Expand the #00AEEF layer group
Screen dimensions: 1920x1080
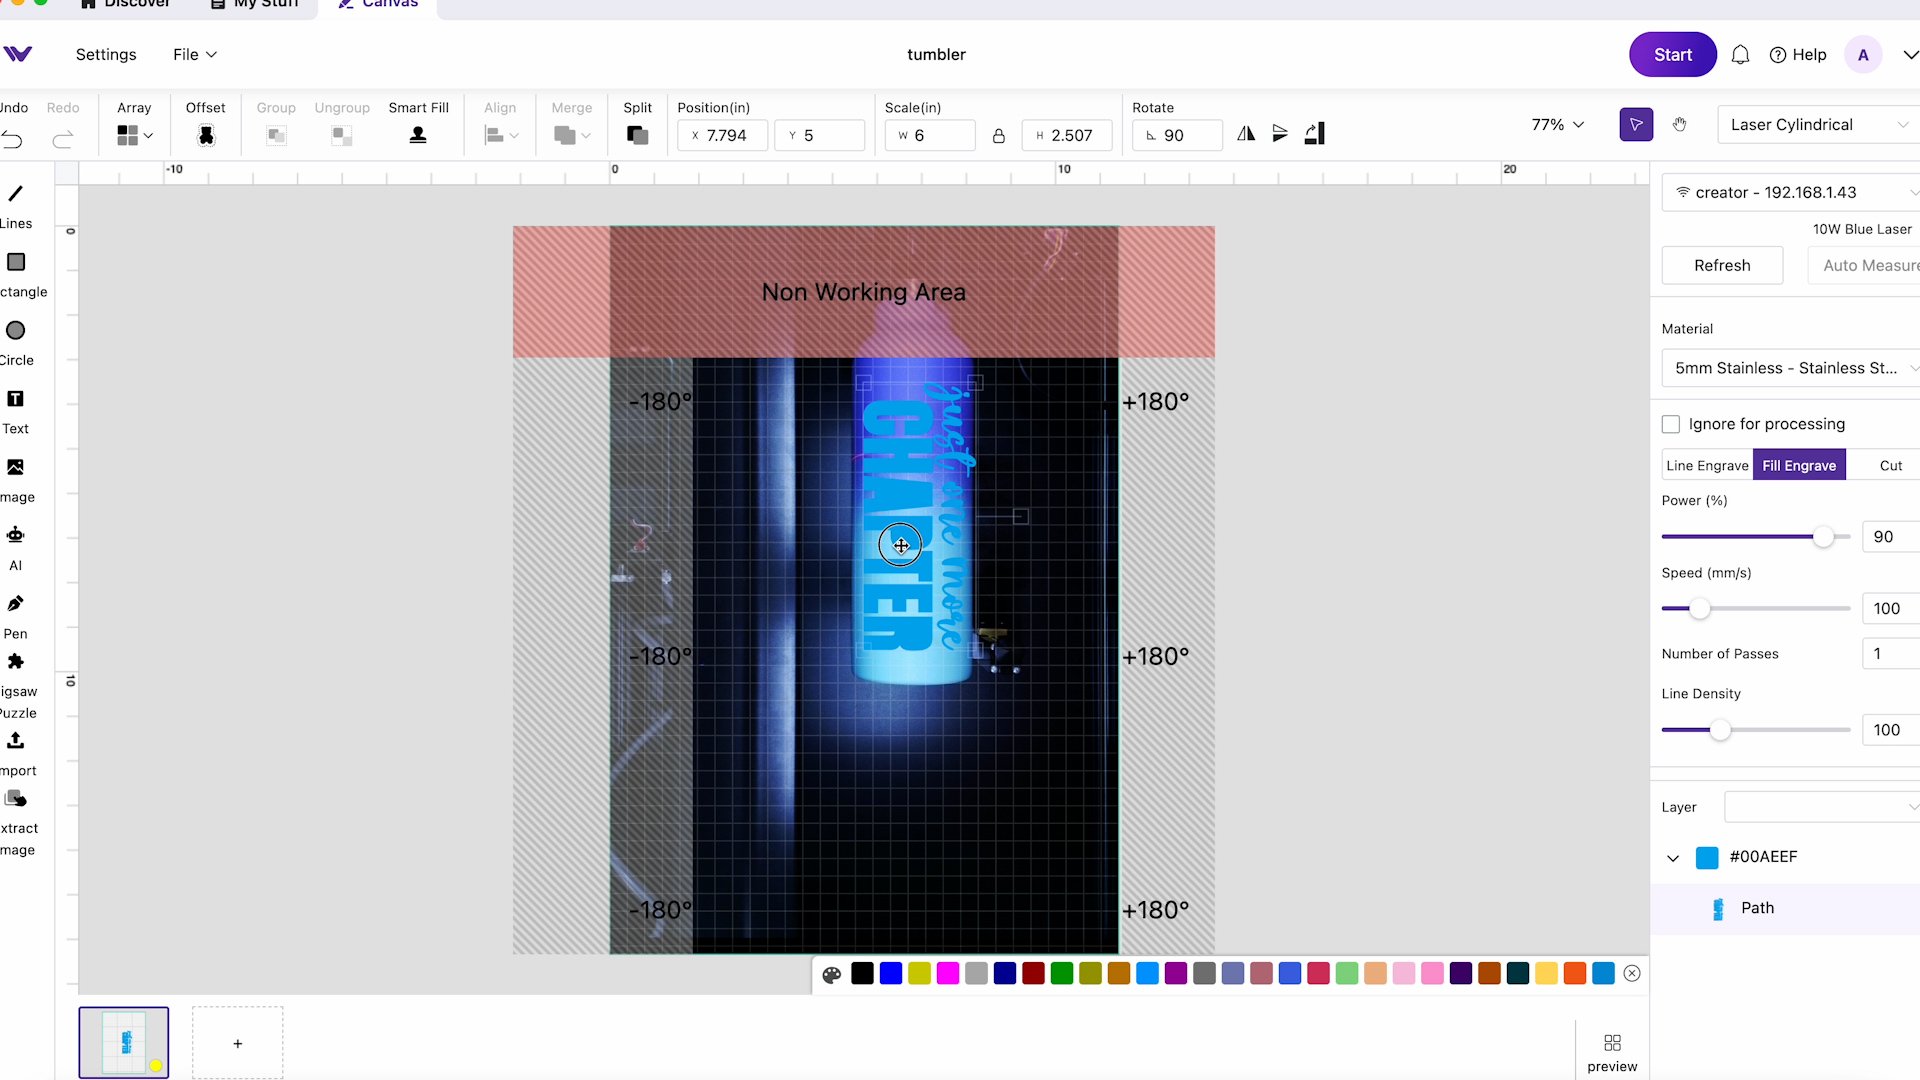tap(1672, 856)
